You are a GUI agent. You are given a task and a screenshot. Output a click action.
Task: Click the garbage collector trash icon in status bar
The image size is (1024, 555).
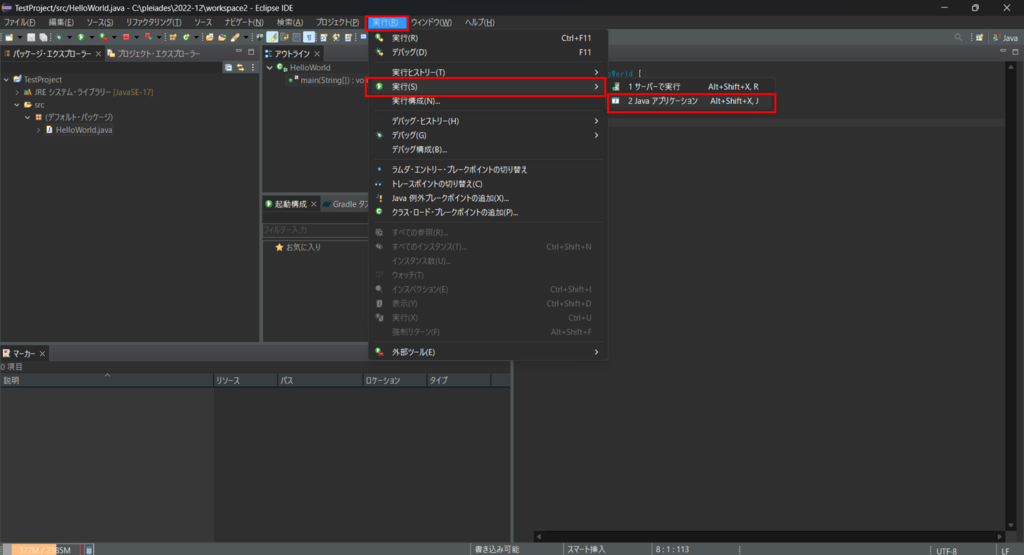coord(89,549)
